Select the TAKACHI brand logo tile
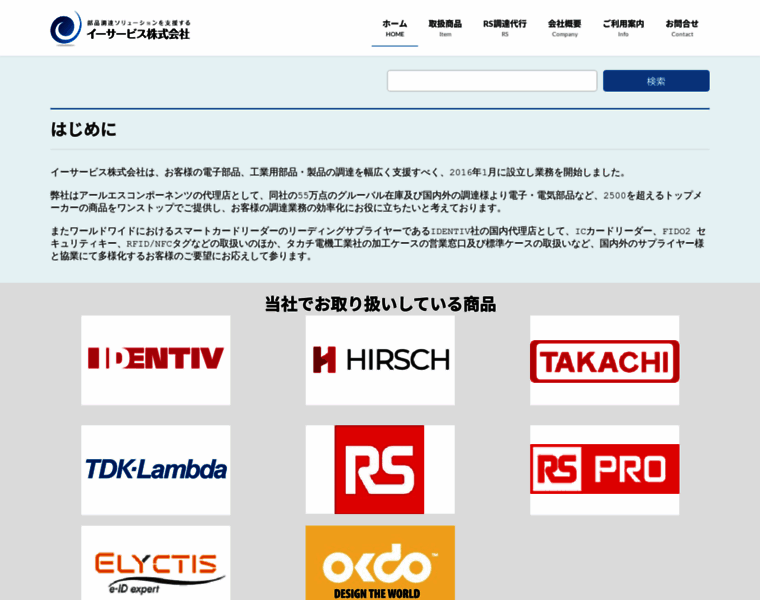 604,360
